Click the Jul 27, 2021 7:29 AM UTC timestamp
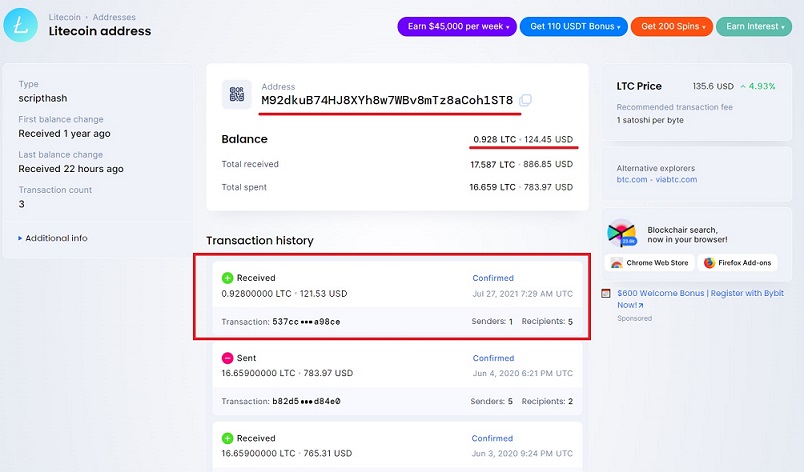This screenshot has height=472, width=804. (522, 294)
